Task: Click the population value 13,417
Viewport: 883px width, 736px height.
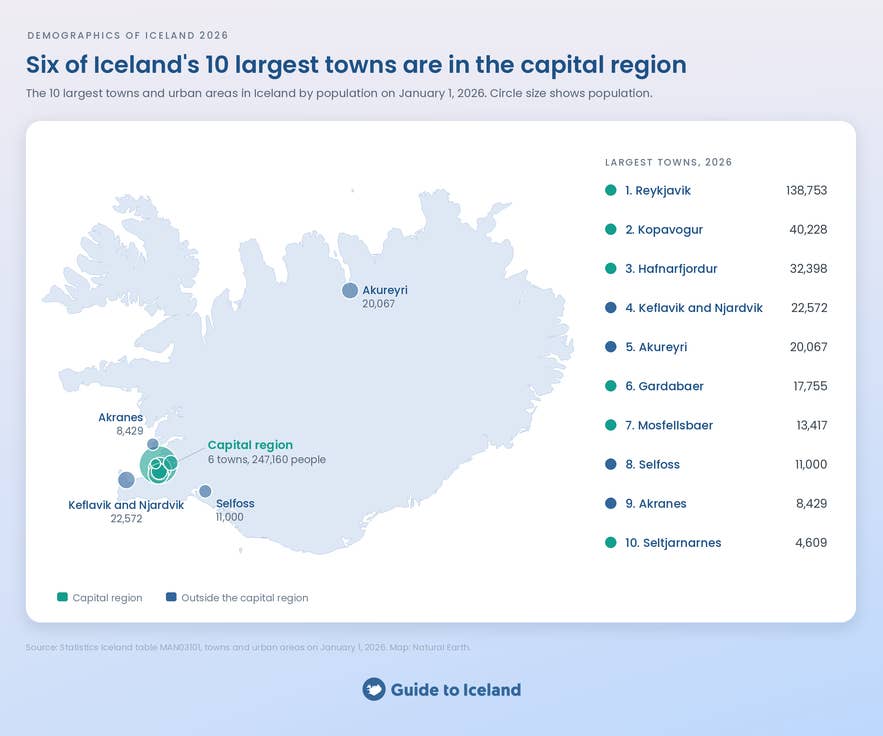Action: point(811,425)
